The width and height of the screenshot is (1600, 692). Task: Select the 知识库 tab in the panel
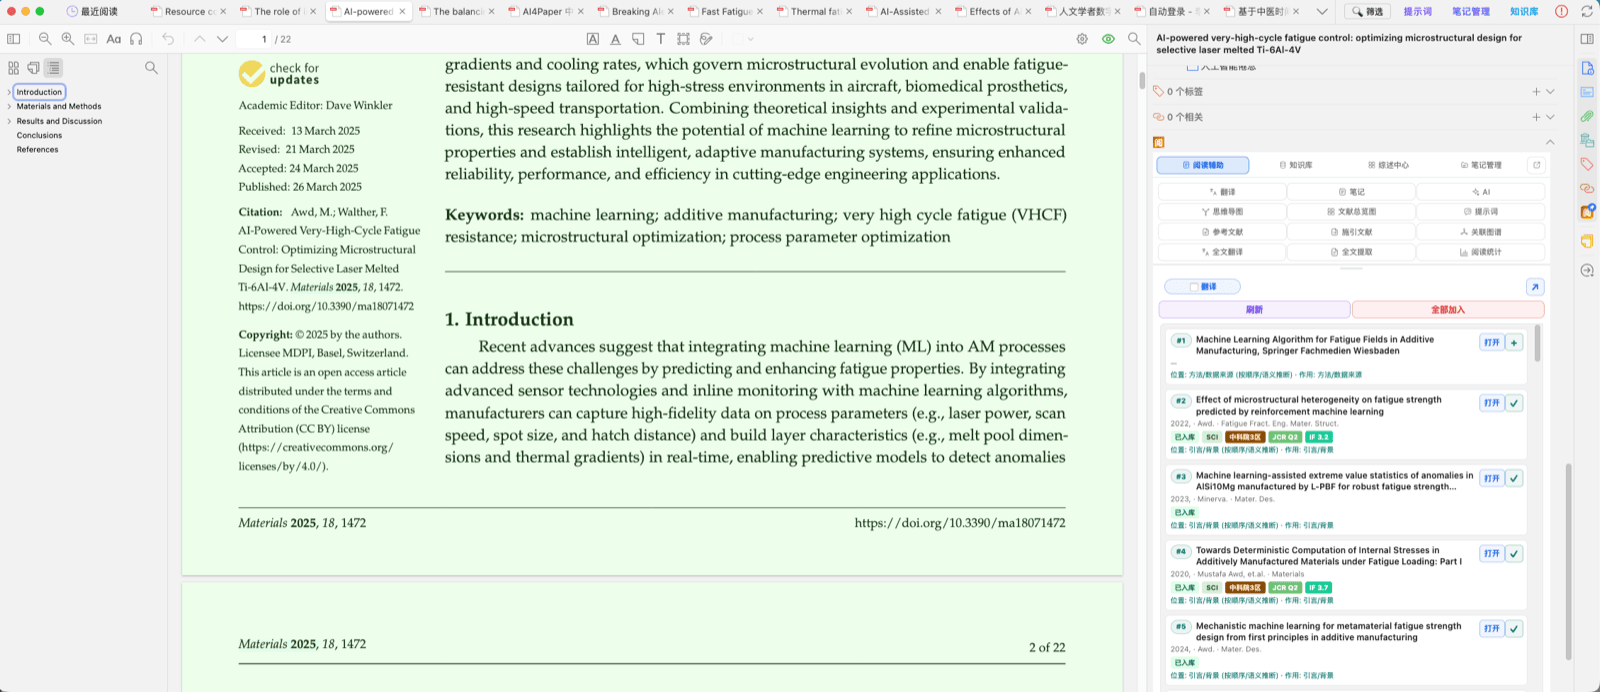pos(1295,165)
